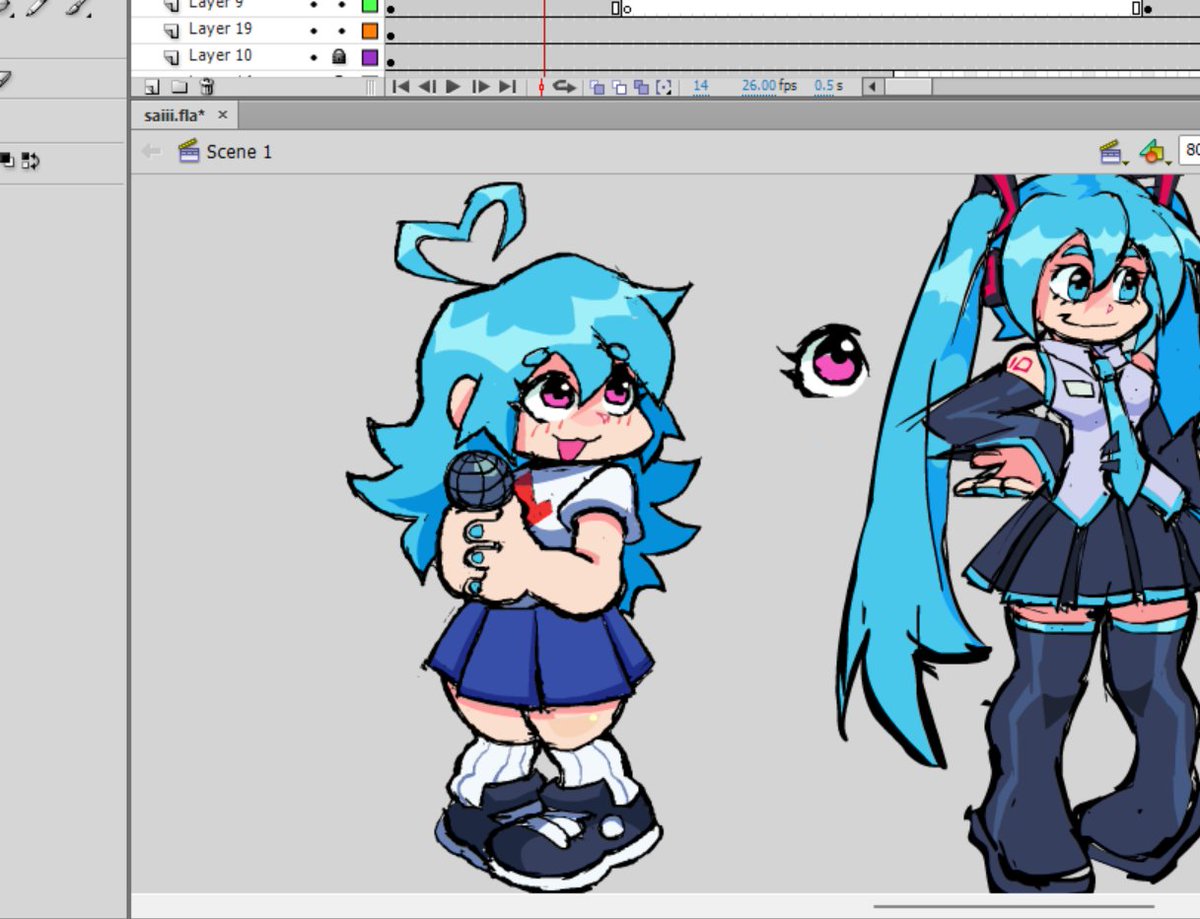Screen dimensions: 1200x919
Task: Click first keyframe of Layer 10
Action: (x=390, y=62)
